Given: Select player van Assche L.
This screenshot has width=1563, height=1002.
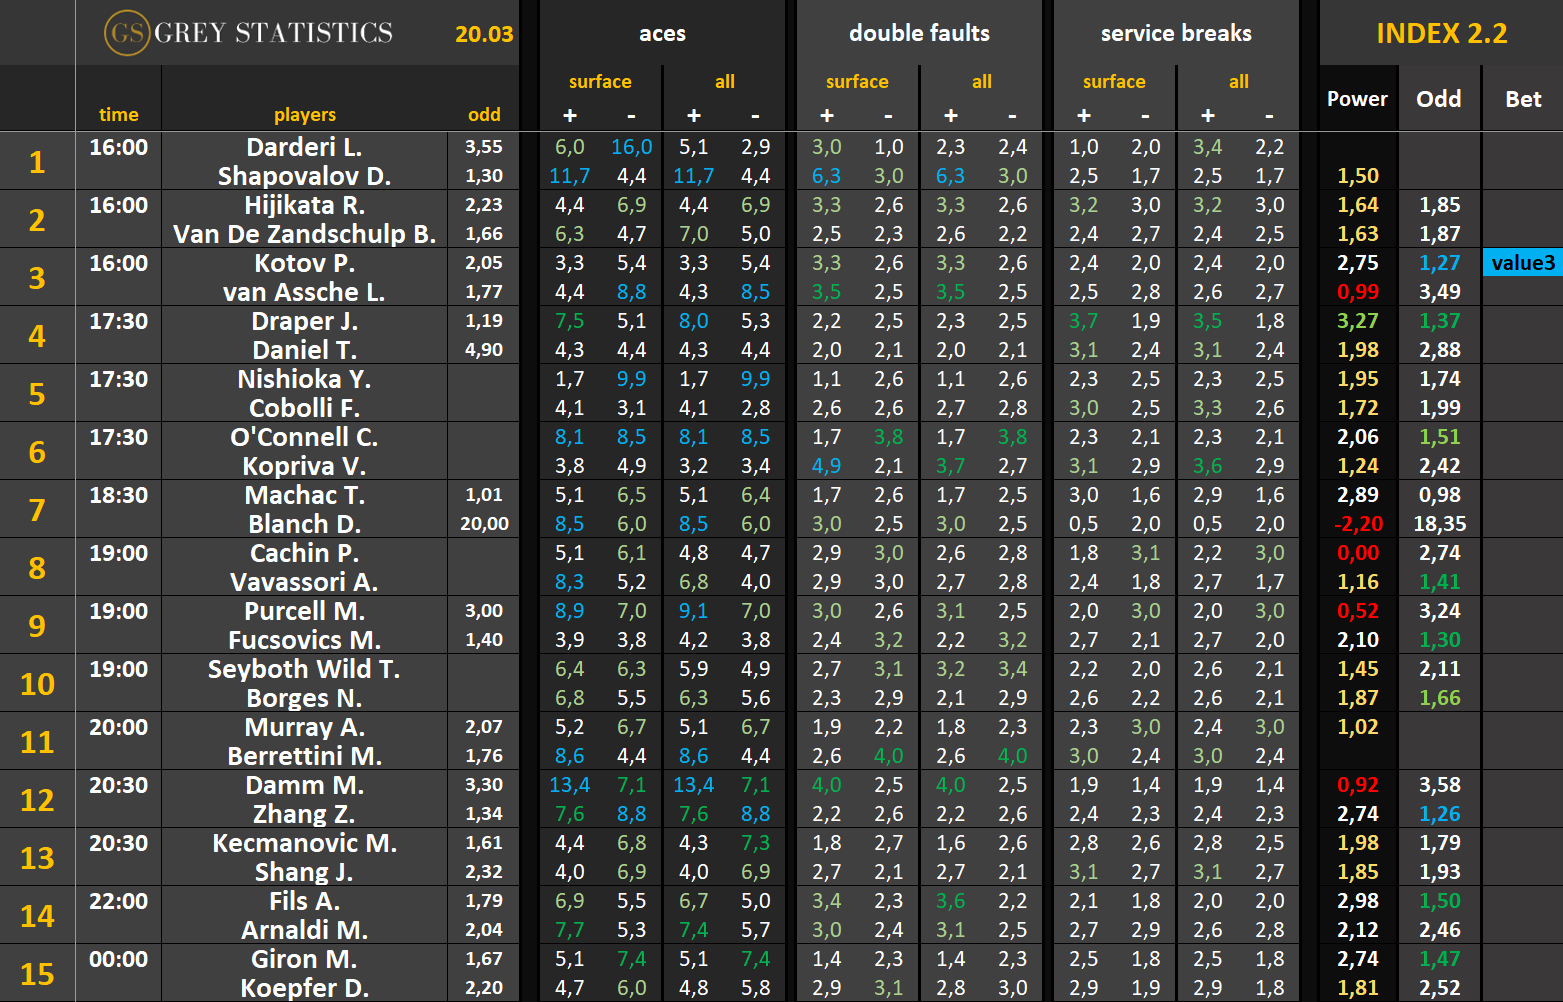Looking at the screenshot, I should (304, 292).
